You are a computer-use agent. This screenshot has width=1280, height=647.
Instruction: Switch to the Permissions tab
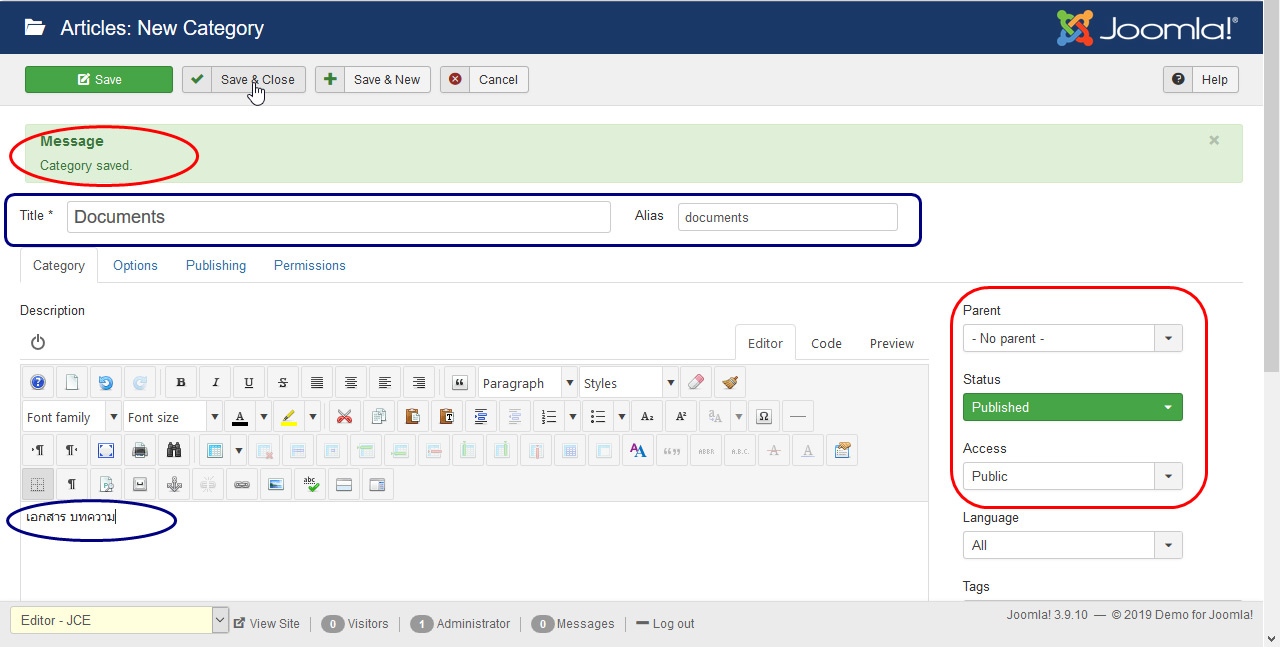click(309, 265)
